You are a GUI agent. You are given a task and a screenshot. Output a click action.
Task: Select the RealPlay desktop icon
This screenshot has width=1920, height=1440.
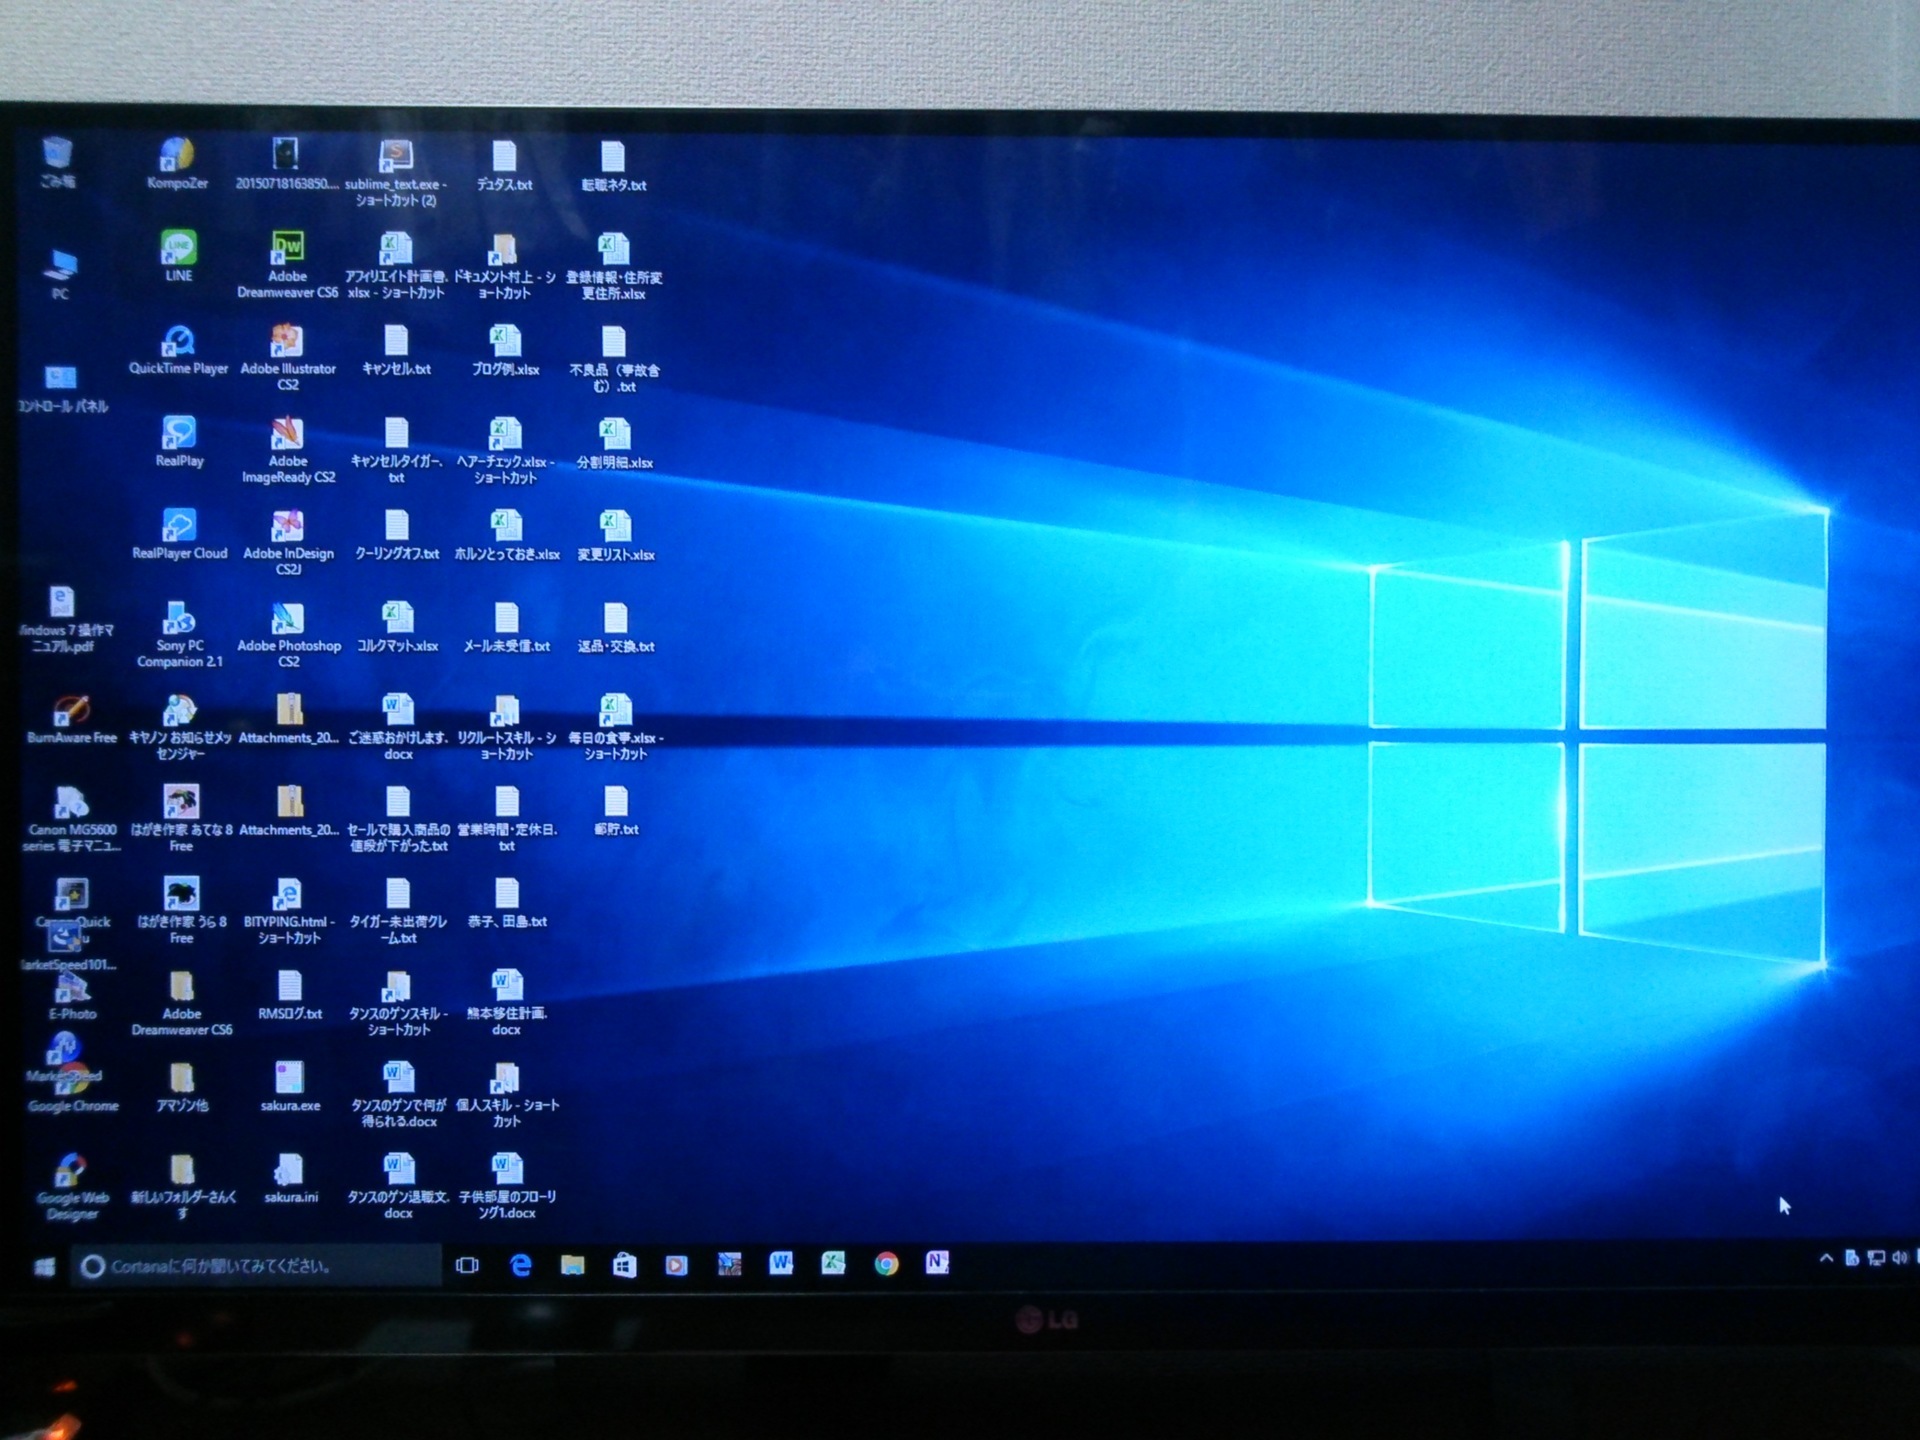pos(179,443)
